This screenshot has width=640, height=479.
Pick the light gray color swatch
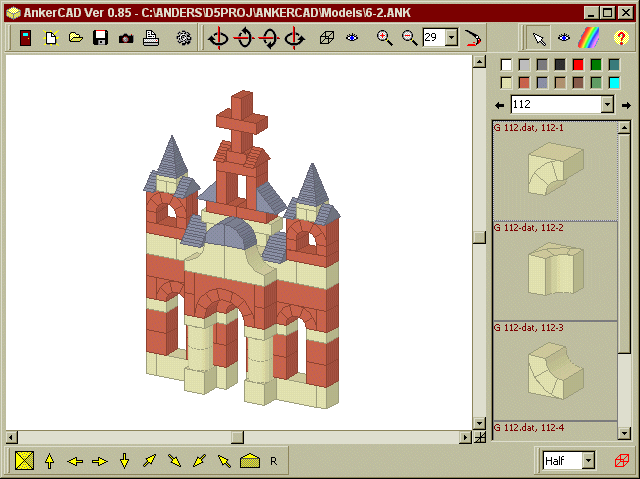524,64
